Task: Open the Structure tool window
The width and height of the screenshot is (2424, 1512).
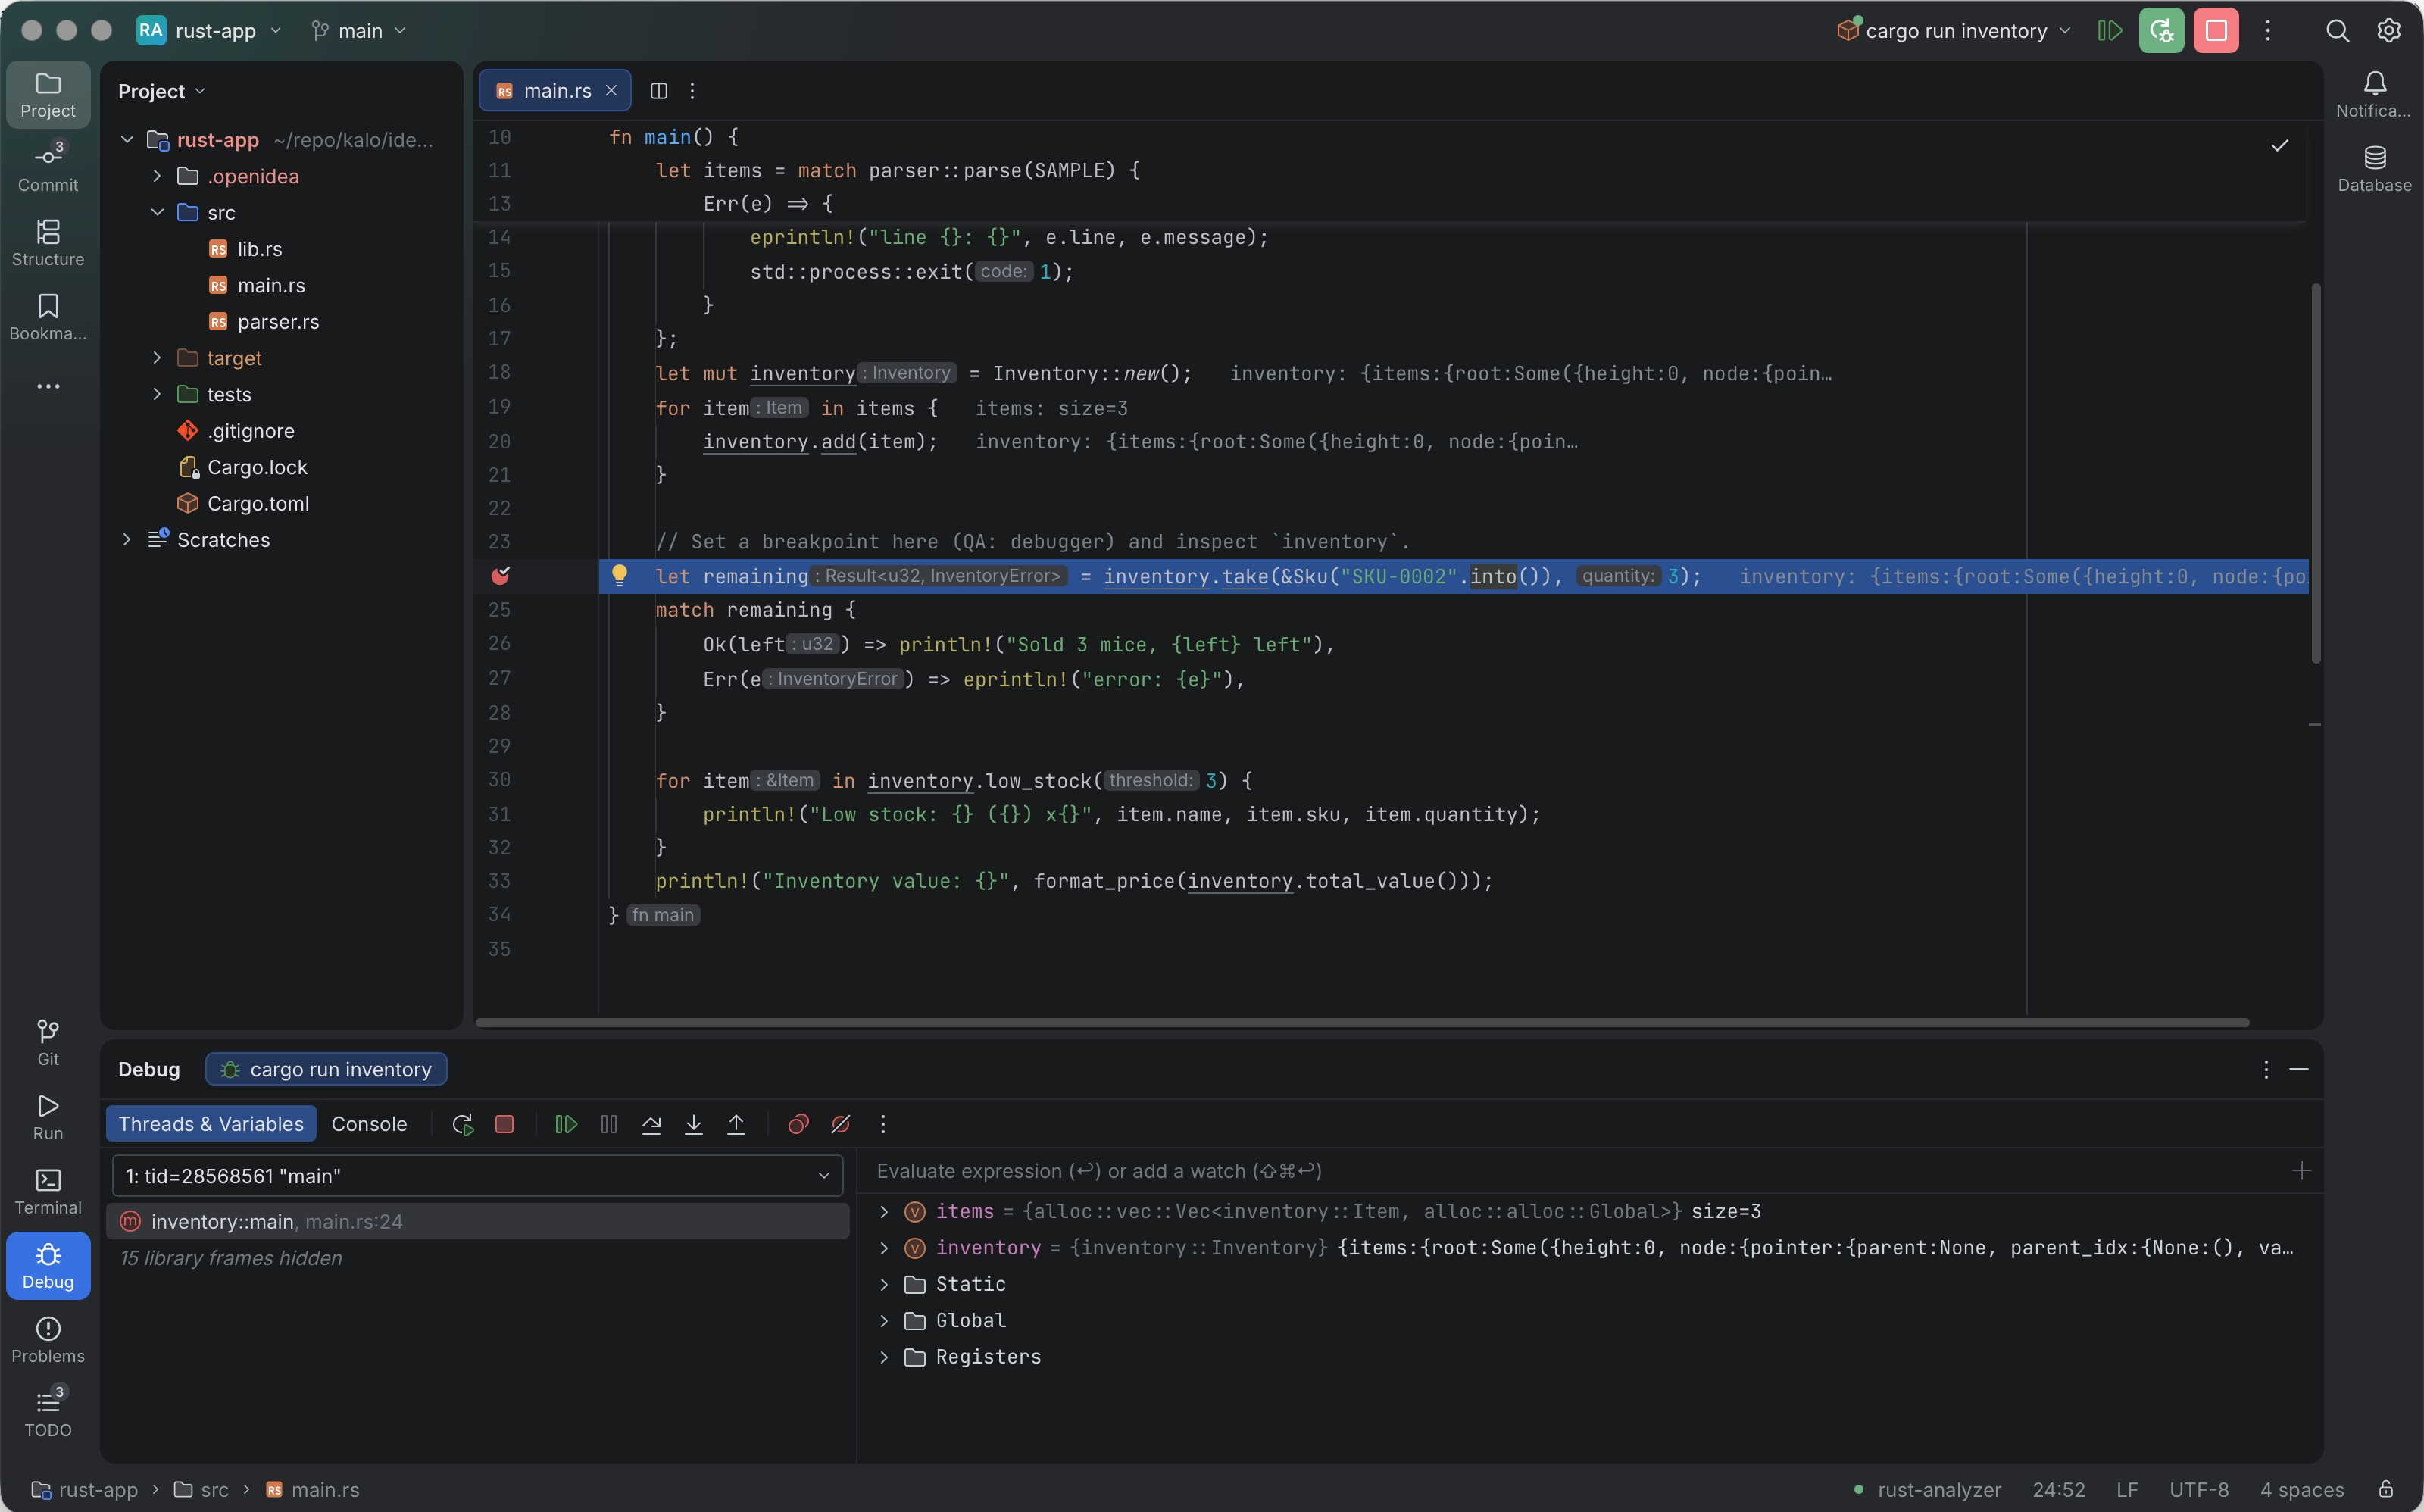Action: point(48,242)
